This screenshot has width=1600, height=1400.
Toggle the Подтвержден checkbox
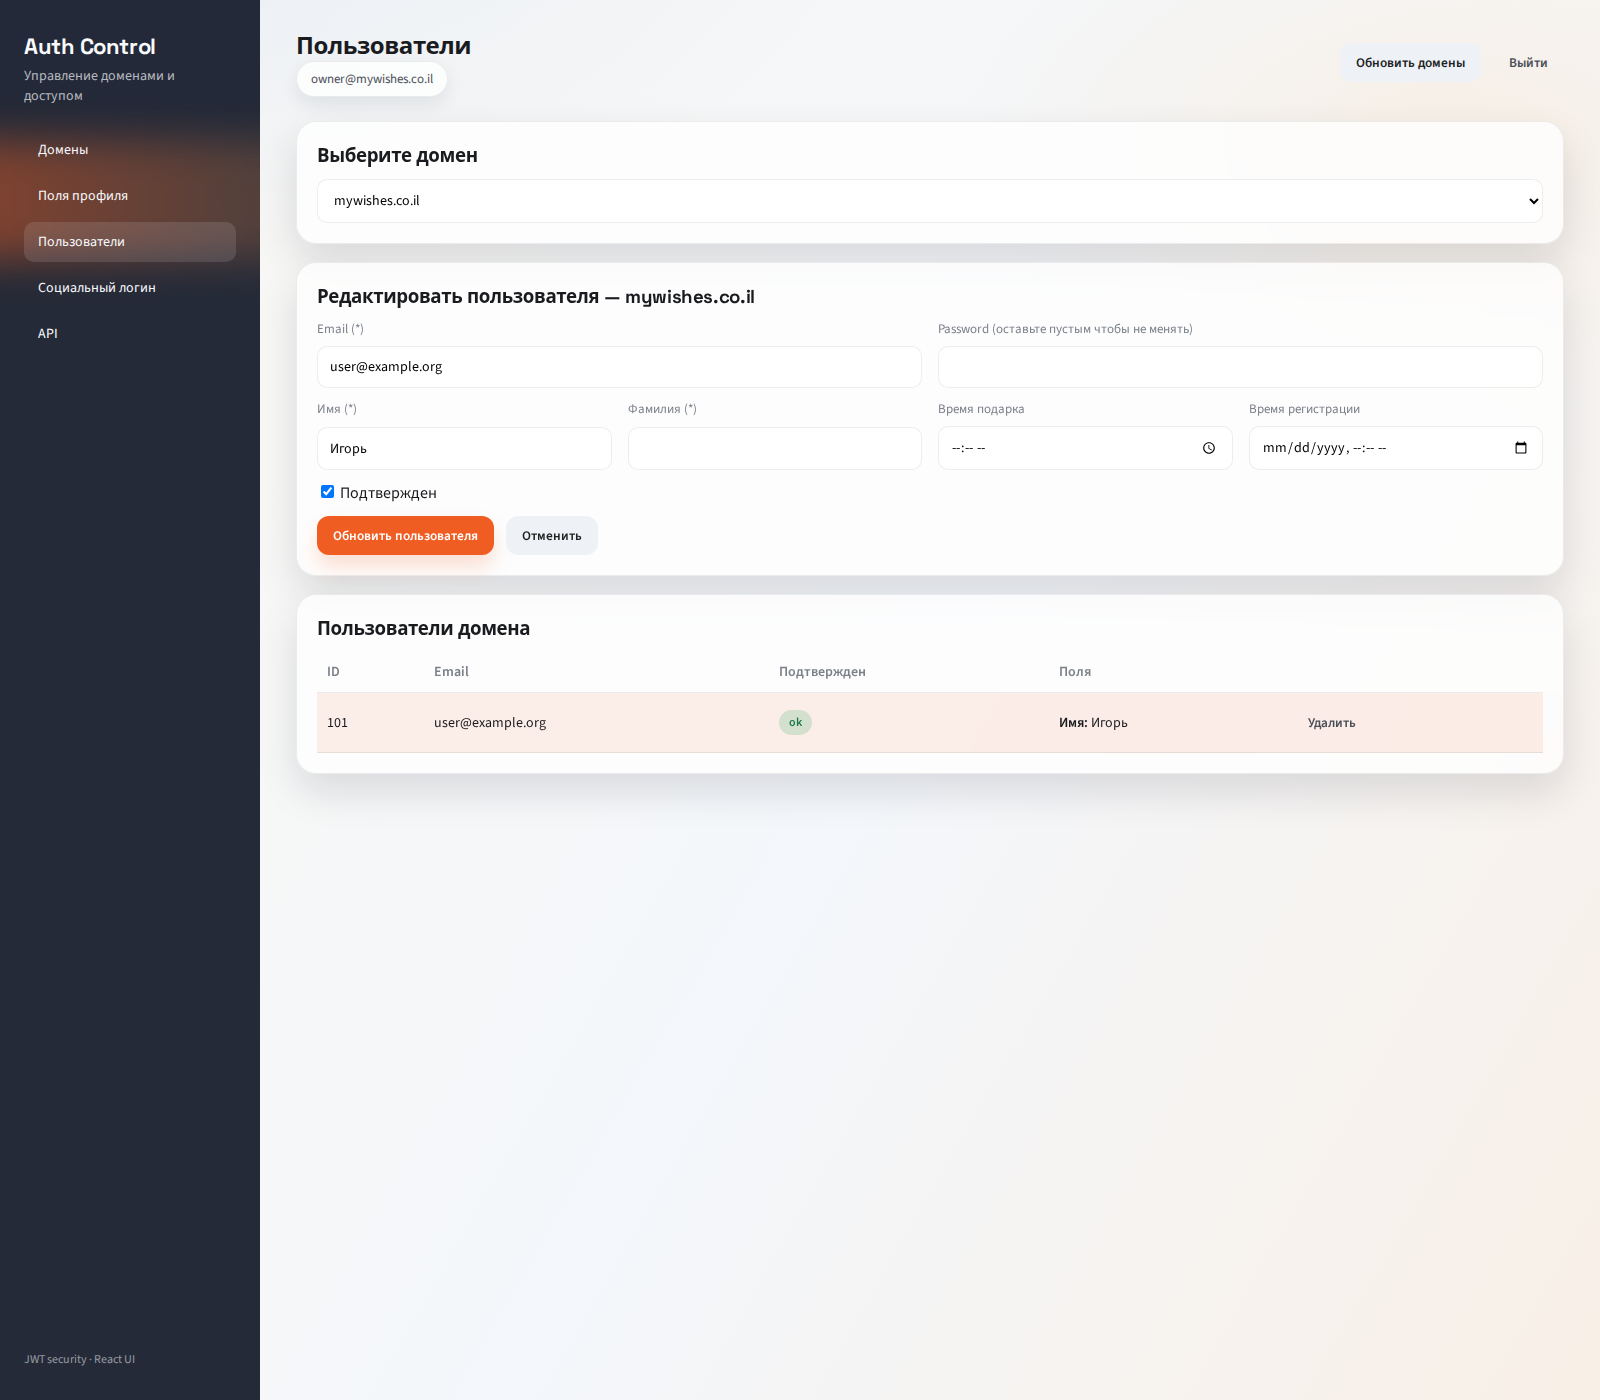click(327, 492)
